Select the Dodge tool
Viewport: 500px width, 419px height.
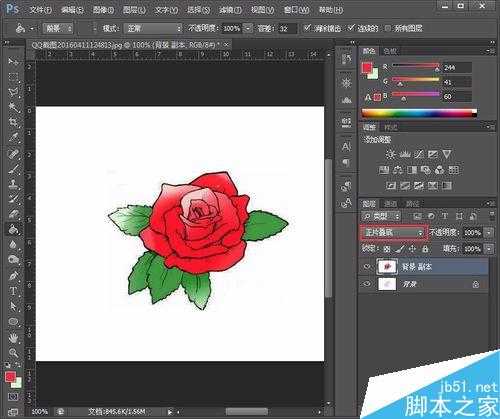(13, 260)
